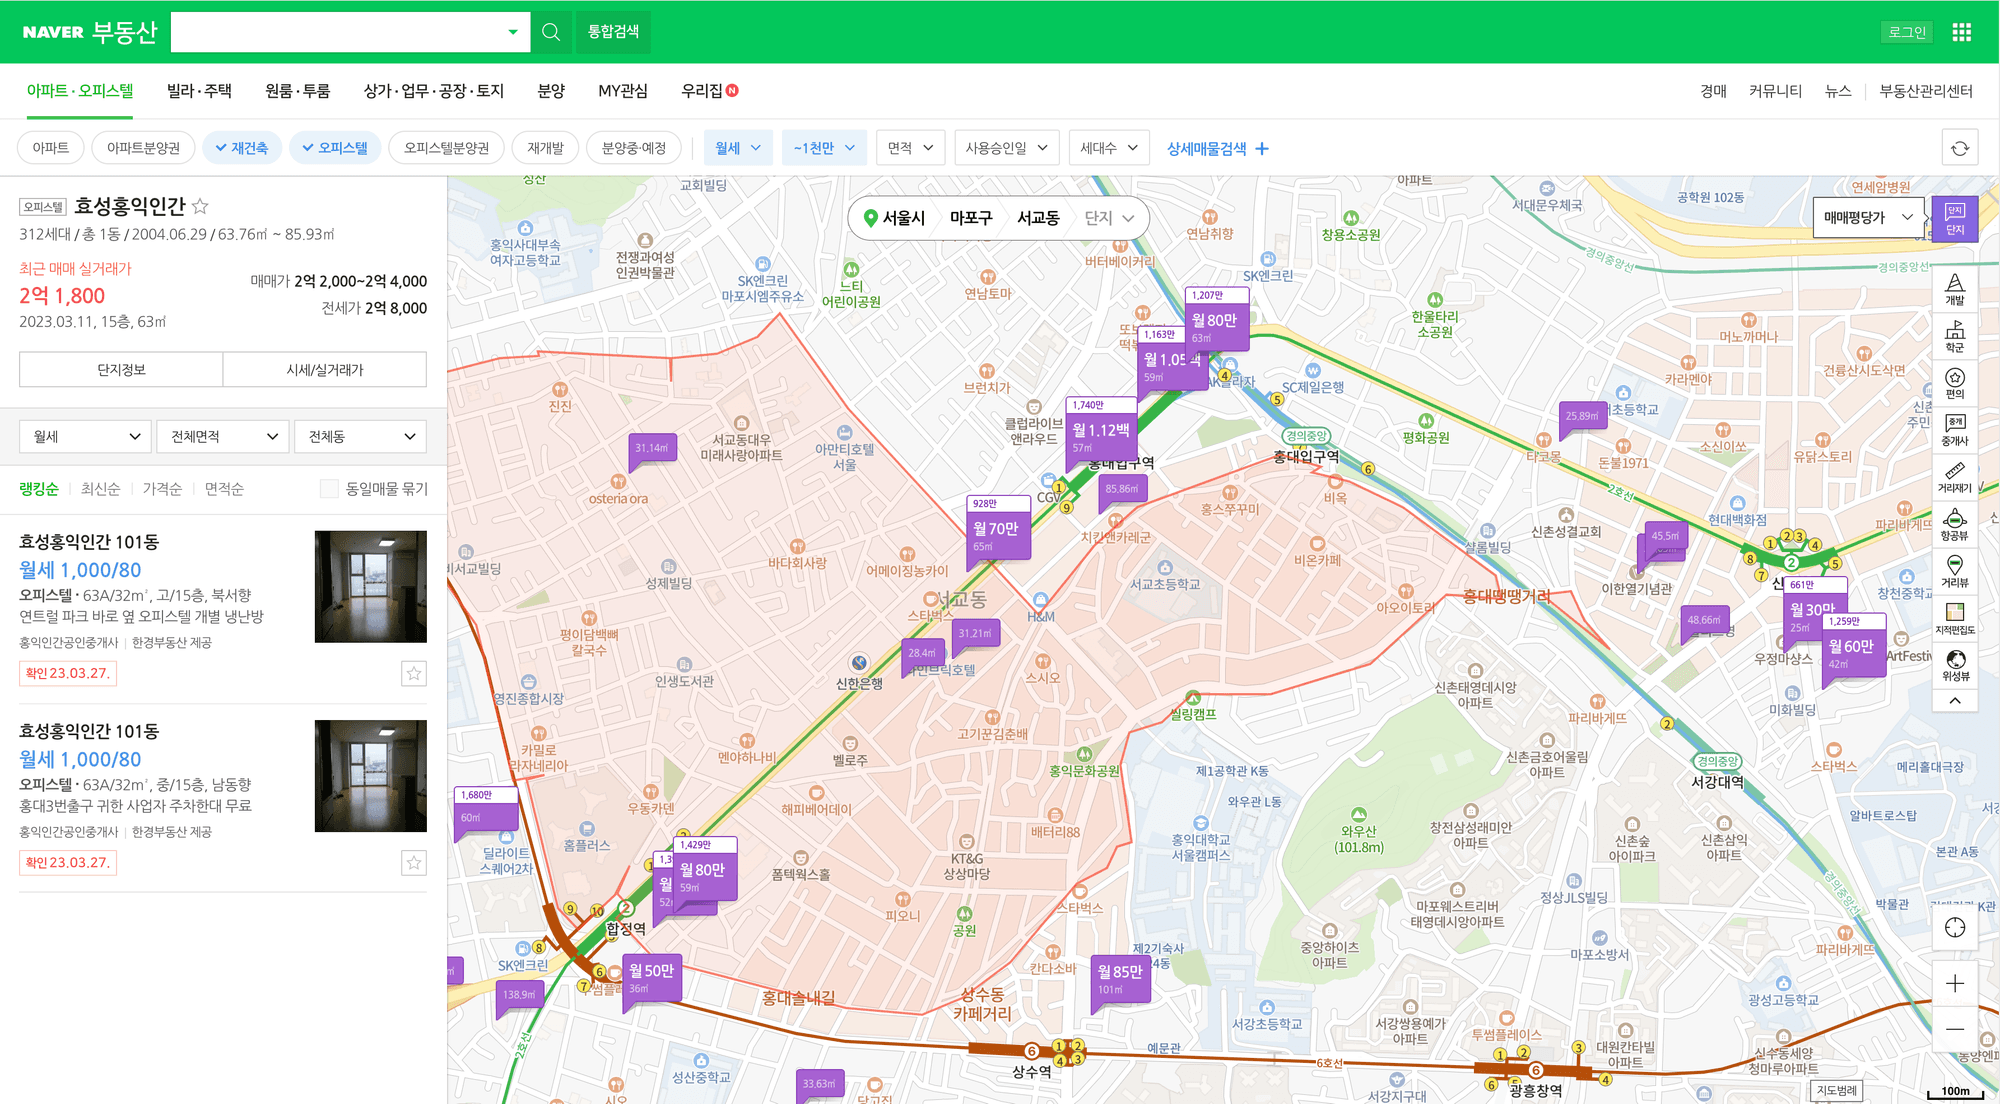Open the 단지정보 button

tap(121, 369)
